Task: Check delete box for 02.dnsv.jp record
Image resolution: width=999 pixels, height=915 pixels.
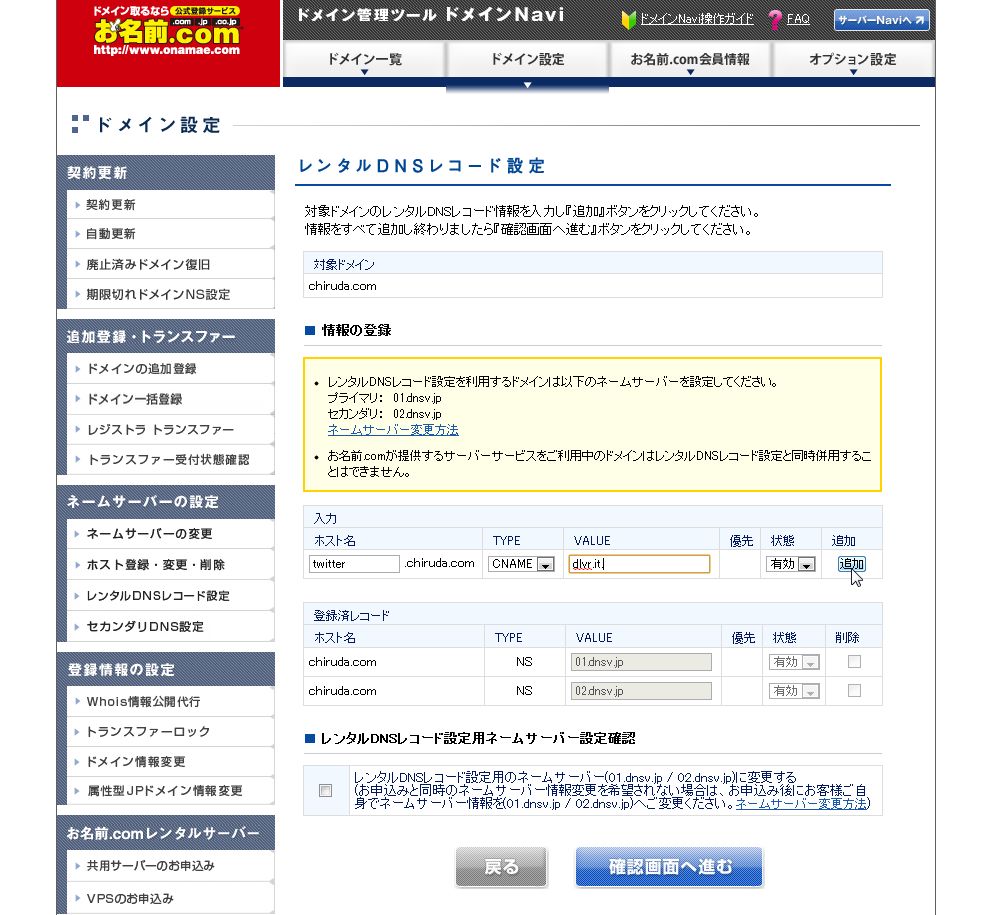Action: click(854, 691)
